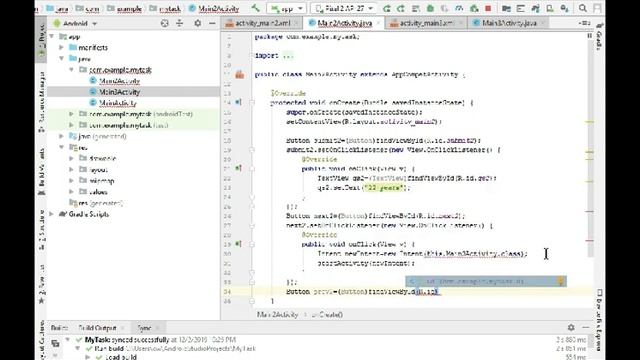Expand the values folder
The image size is (640, 360).
click(71, 191)
